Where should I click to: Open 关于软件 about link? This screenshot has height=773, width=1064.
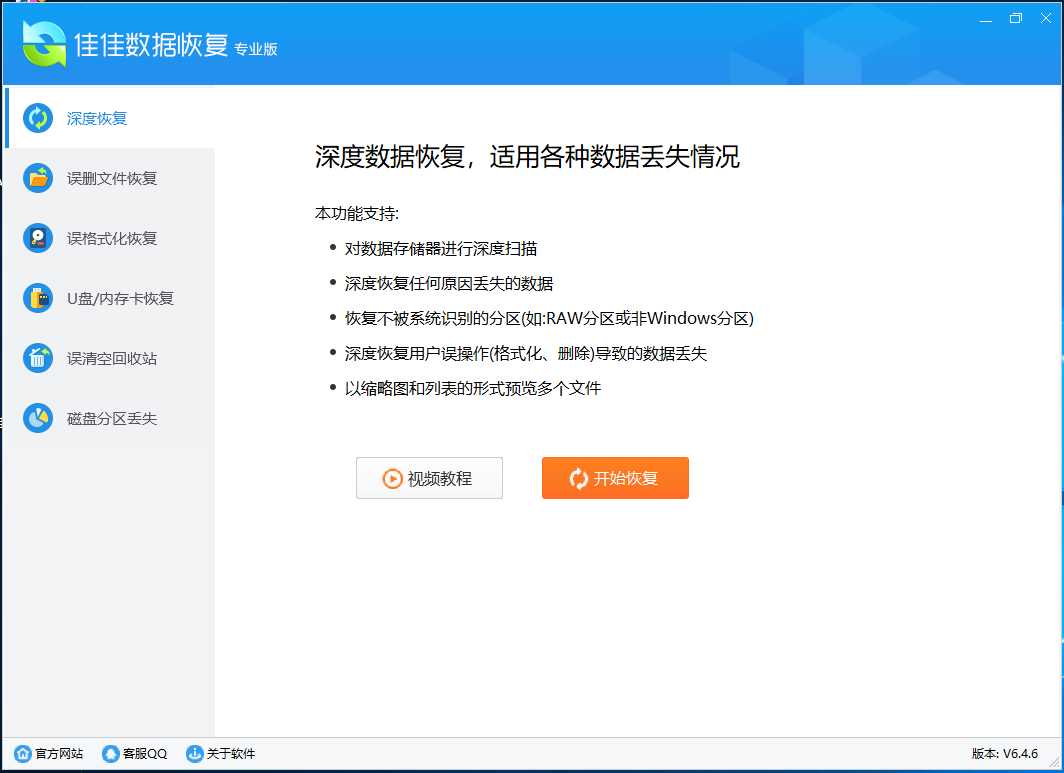point(221,753)
